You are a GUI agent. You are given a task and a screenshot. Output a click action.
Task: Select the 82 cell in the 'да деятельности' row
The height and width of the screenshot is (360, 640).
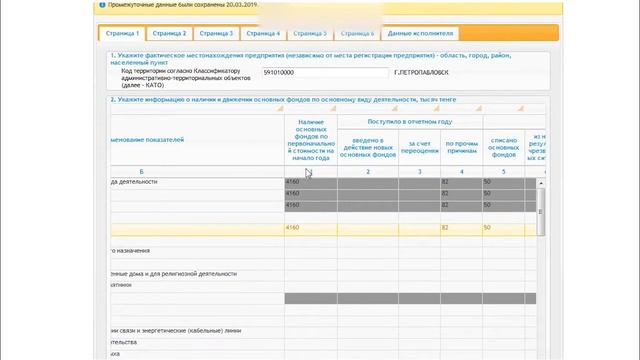pyautogui.click(x=461, y=182)
